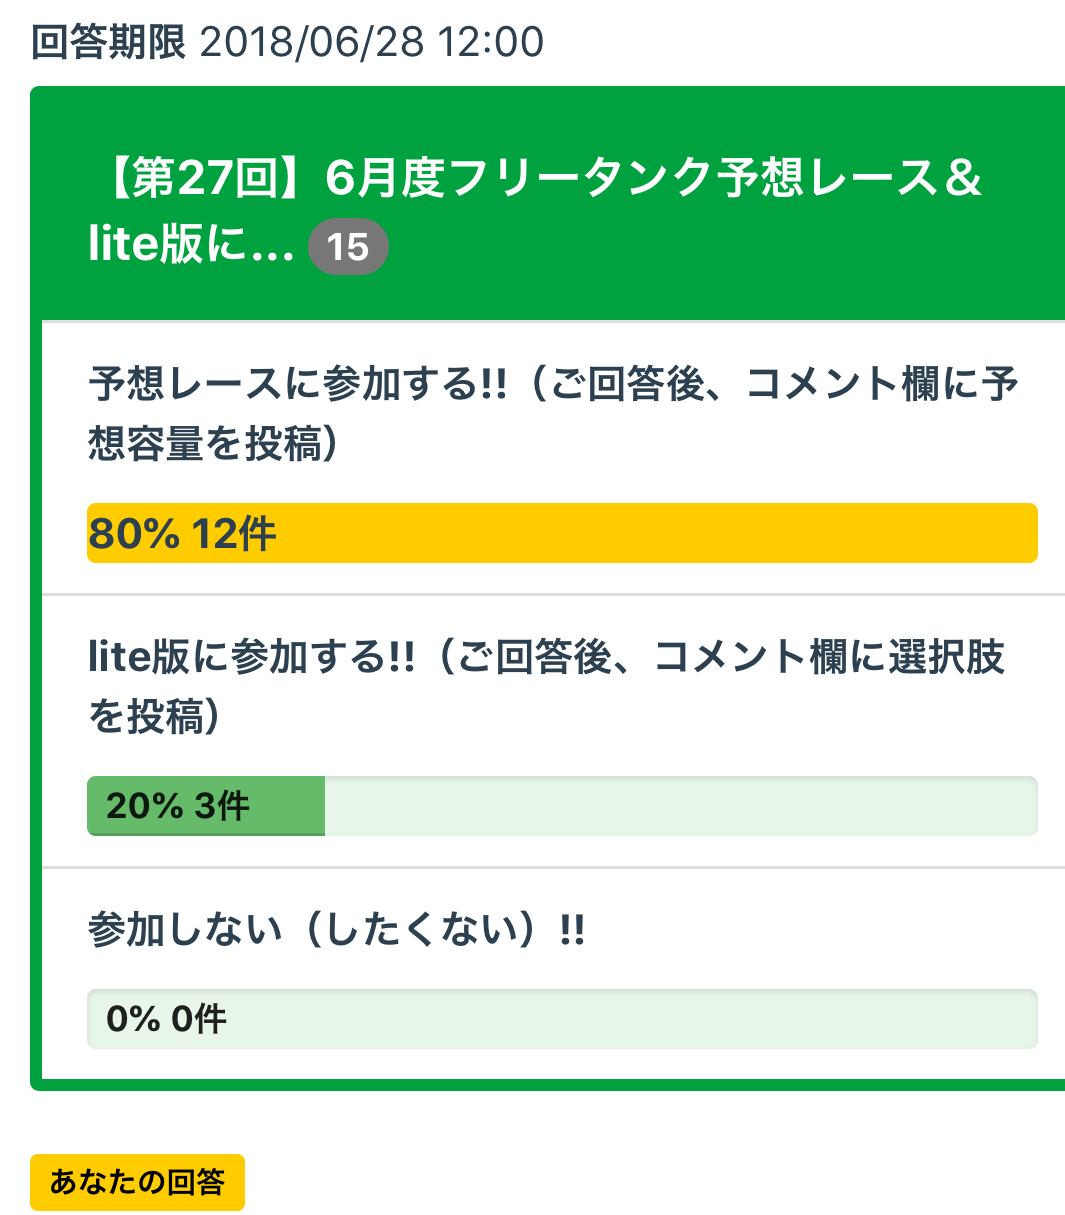Click the 80% percentage figure
1065x1215 pixels.
click(x=133, y=533)
